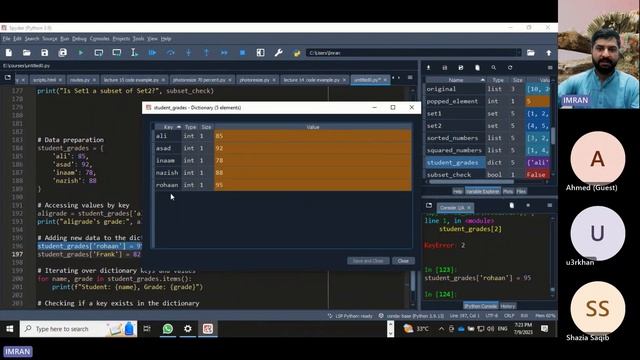
Task: Click the editor Browse tabs icon
Action: tap(8, 78)
